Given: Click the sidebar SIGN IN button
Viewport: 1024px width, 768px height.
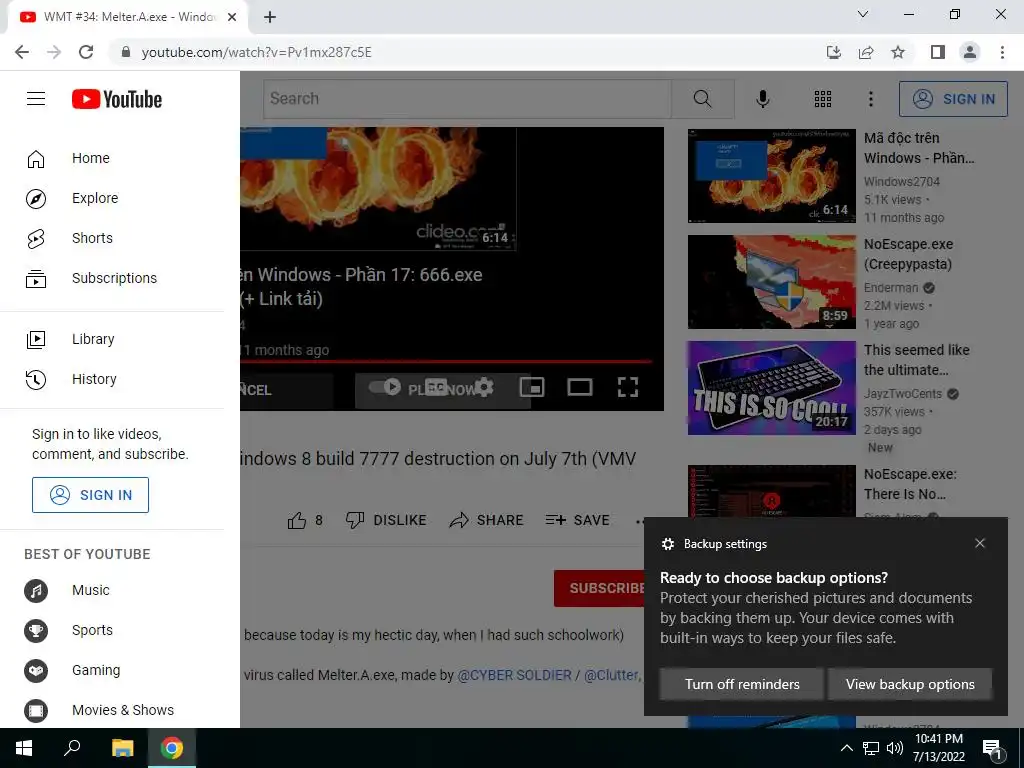Looking at the screenshot, I should pos(90,495).
